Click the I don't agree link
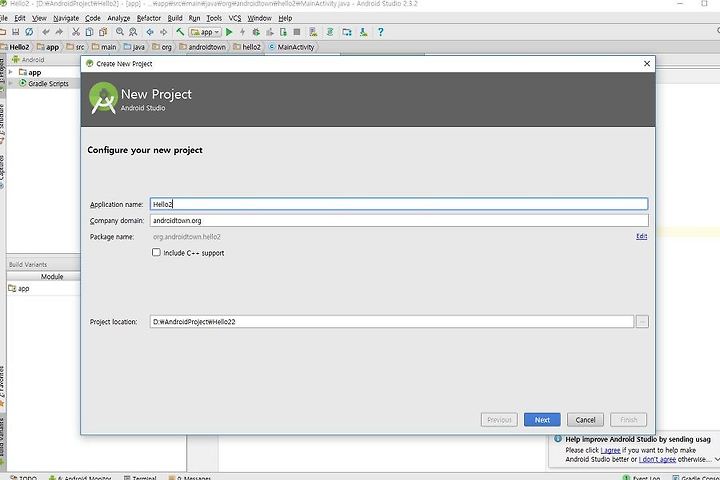720x480 pixels. tap(657, 459)
